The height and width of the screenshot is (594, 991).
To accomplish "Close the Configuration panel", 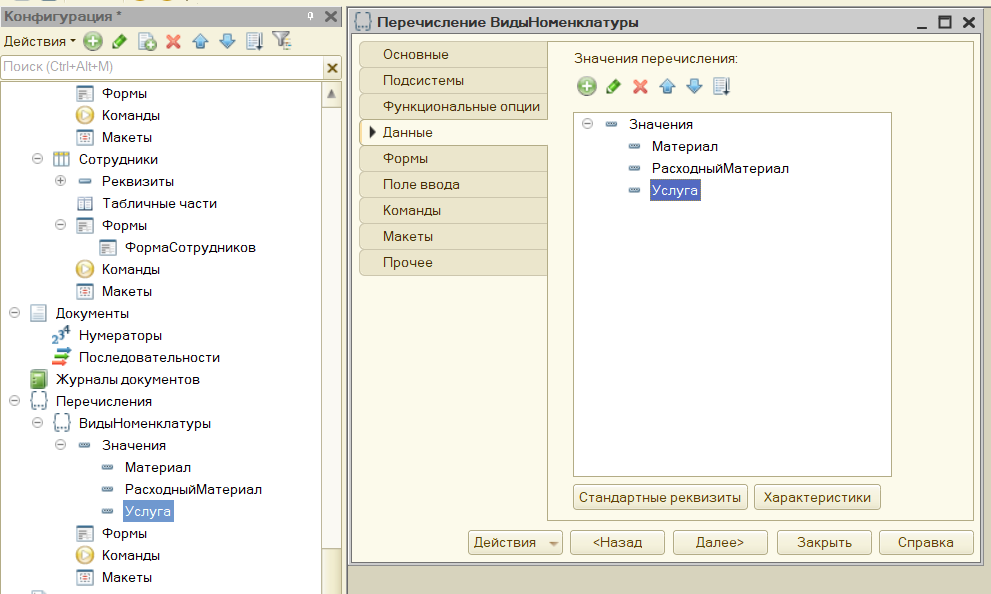I will pos(331,16).
